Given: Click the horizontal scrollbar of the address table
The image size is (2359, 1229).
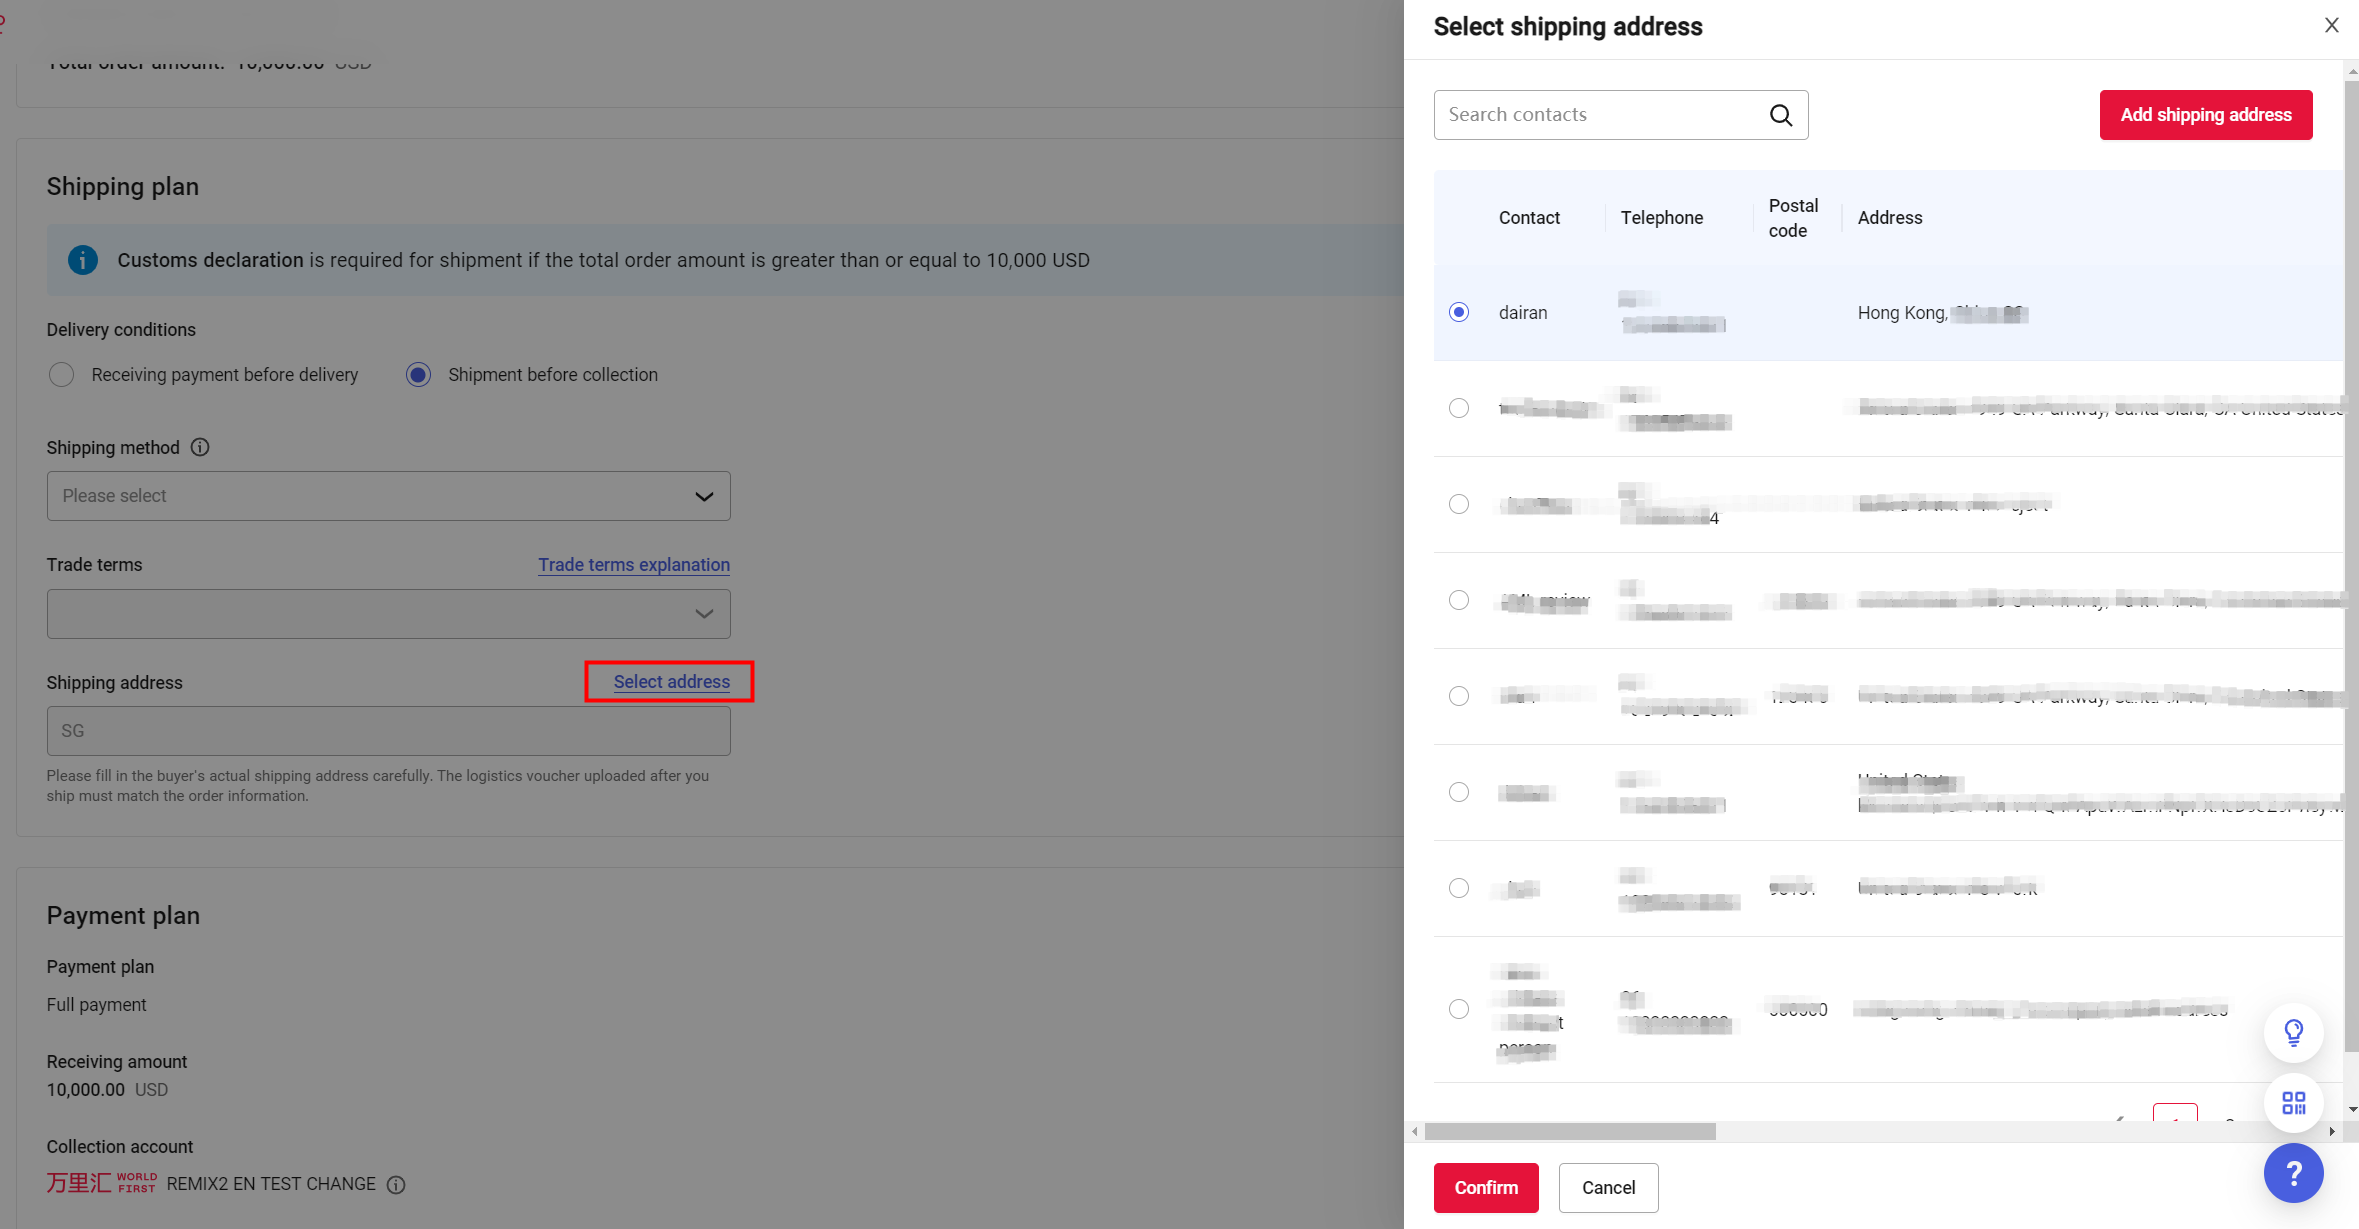Looking at the screenshot, I should coord(1570,1131).
